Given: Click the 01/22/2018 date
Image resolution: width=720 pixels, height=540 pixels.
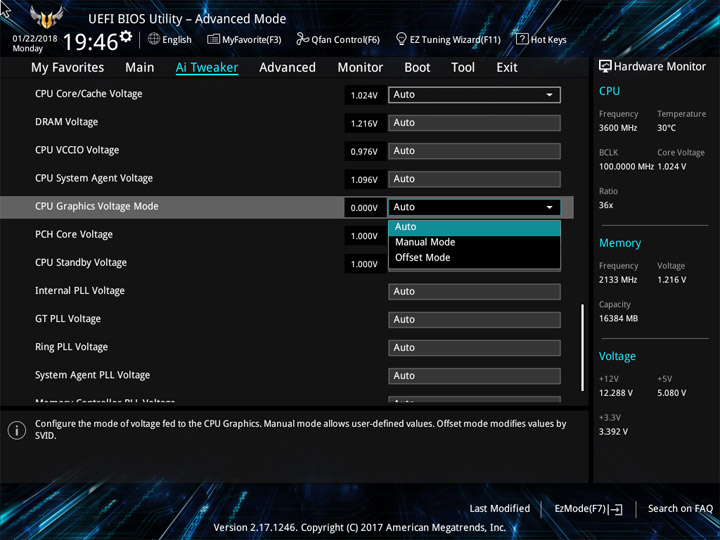Looking at the screenshot, I should [x=35, y=39].
